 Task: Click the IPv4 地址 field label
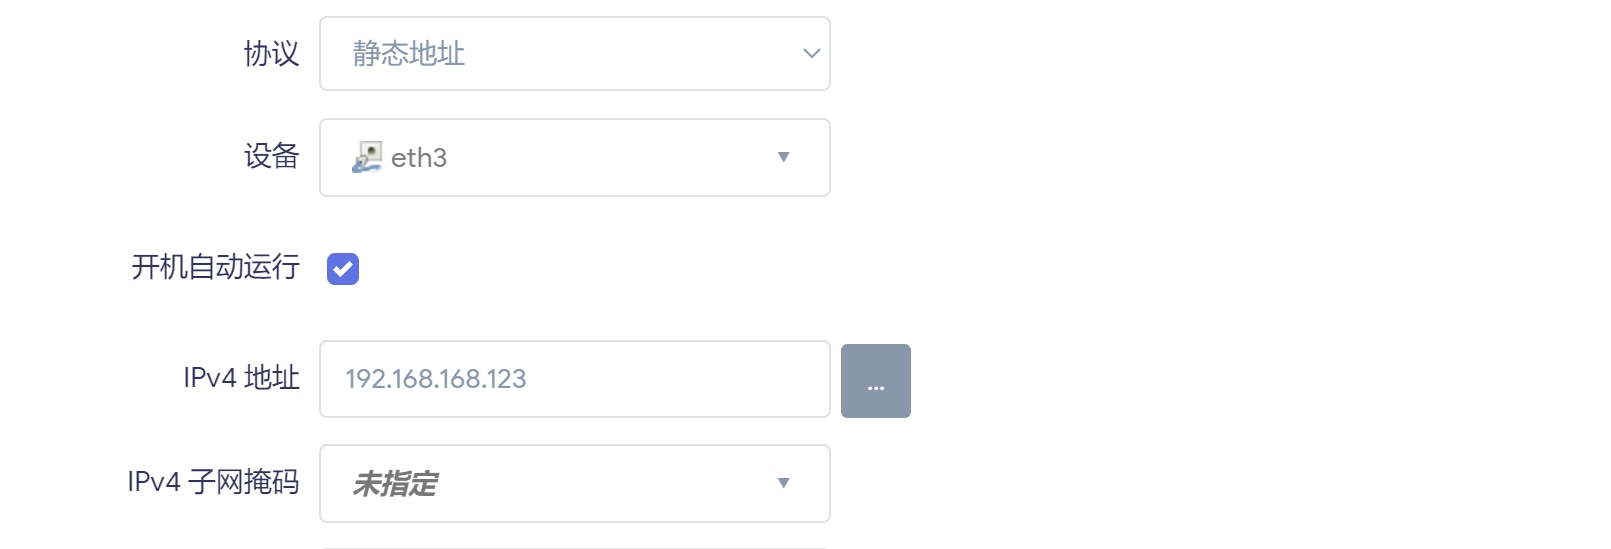point(241,378)
